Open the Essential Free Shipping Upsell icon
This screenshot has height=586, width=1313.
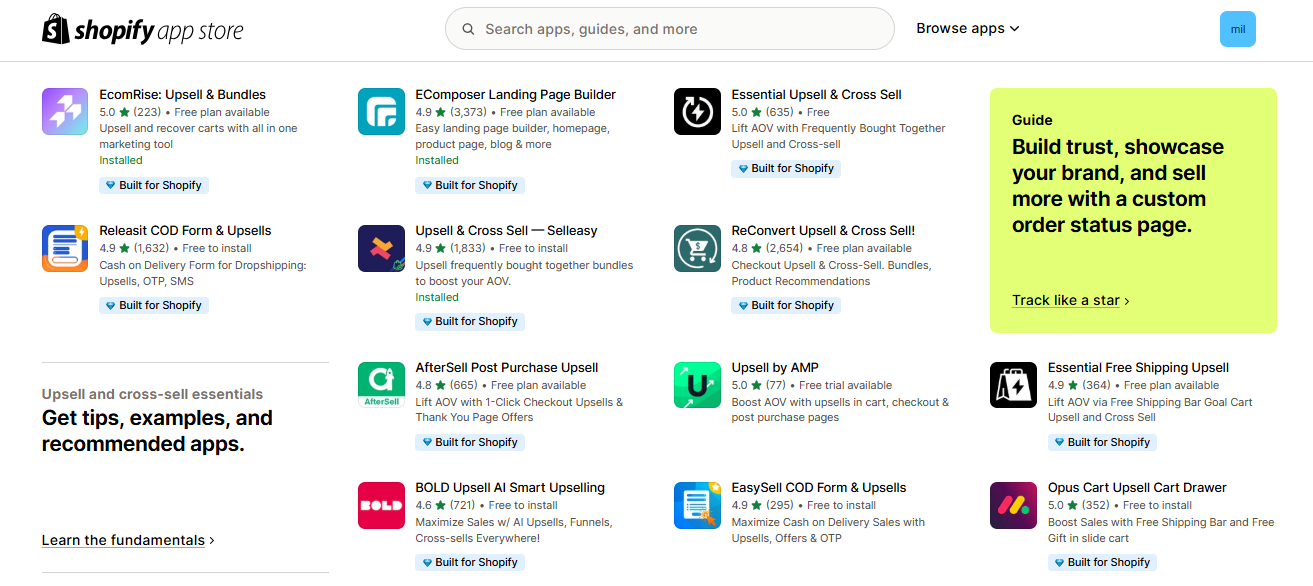(x=1014, y=385)
